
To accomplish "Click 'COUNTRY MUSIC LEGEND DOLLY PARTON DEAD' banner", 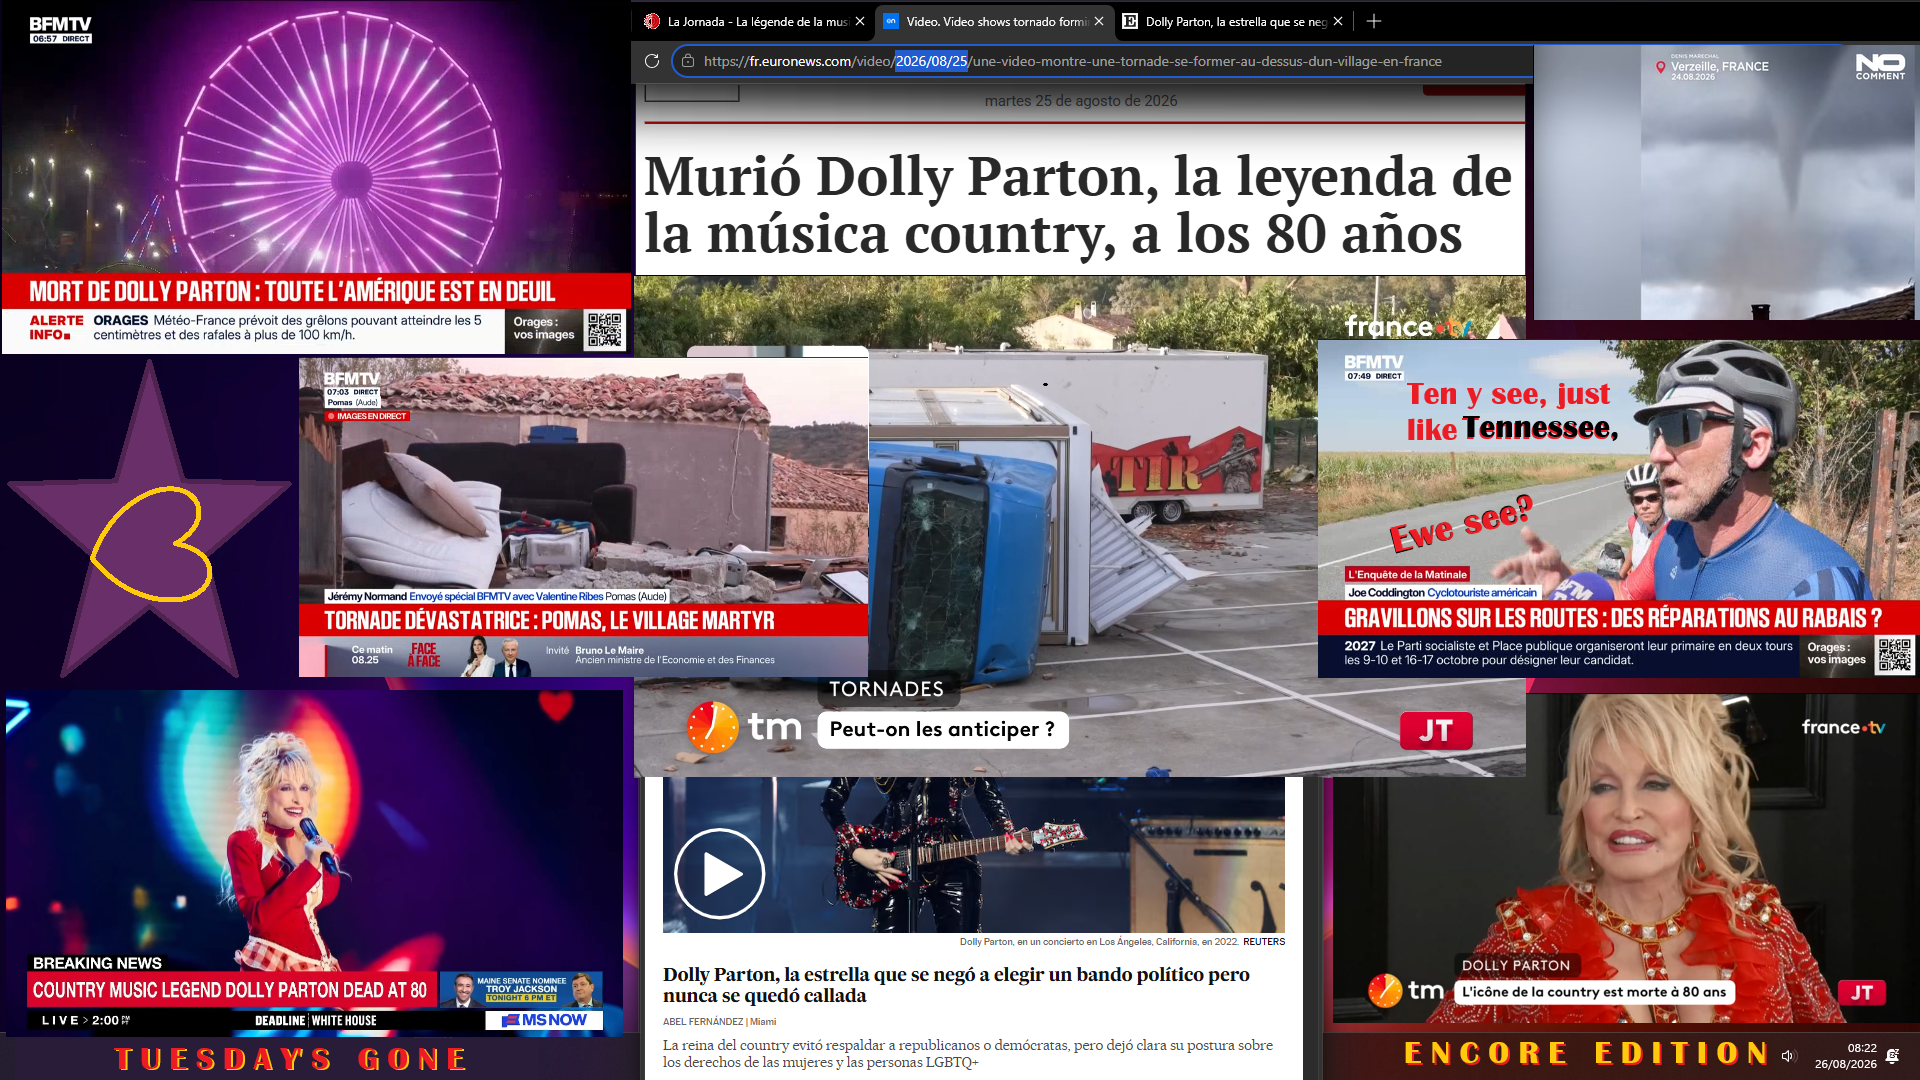I will point(230,990).
